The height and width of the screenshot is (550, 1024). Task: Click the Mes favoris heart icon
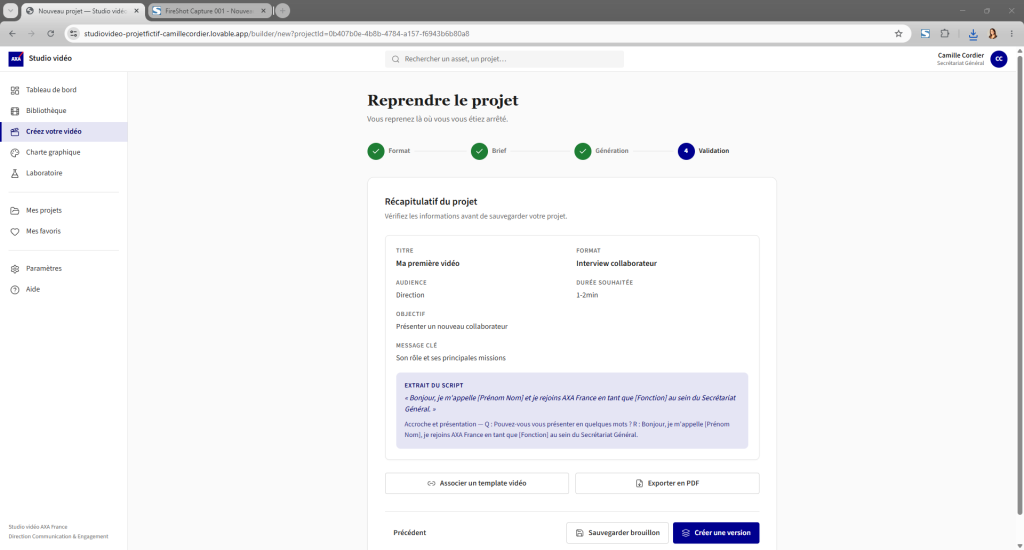tap(15, 232)
